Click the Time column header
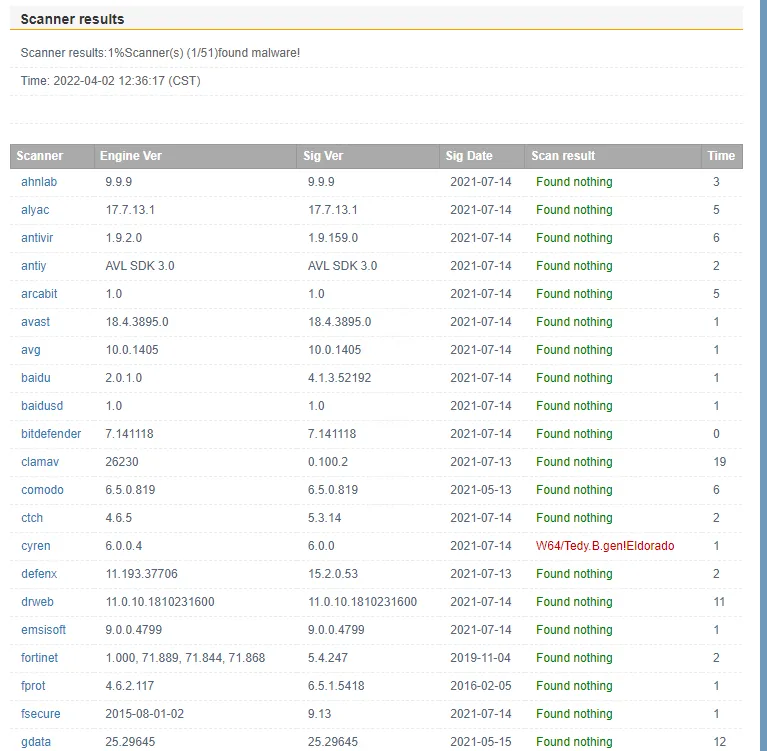The height and width of the screenshot is (751, 767). tap(721, 156)
